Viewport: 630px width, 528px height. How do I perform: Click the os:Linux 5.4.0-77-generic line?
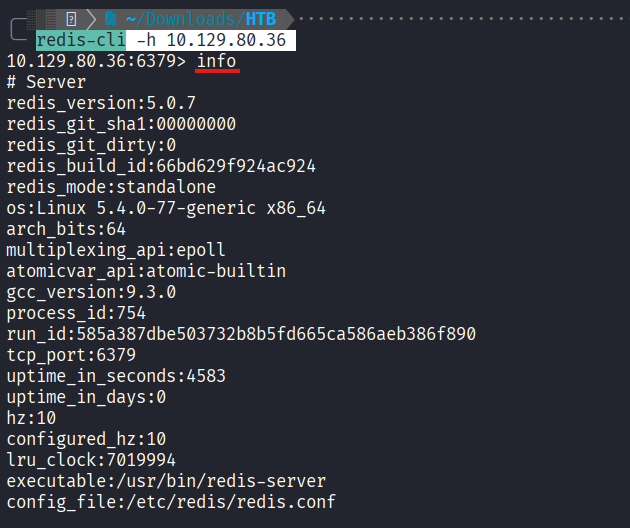click(166, 208)
